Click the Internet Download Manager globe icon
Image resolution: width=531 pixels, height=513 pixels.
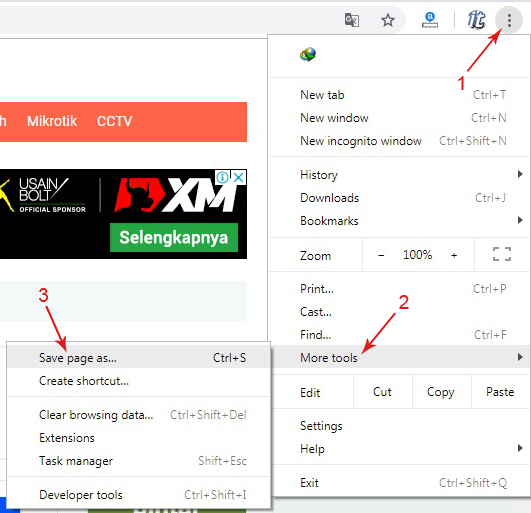pyautogui.click(x=308, y=55)
